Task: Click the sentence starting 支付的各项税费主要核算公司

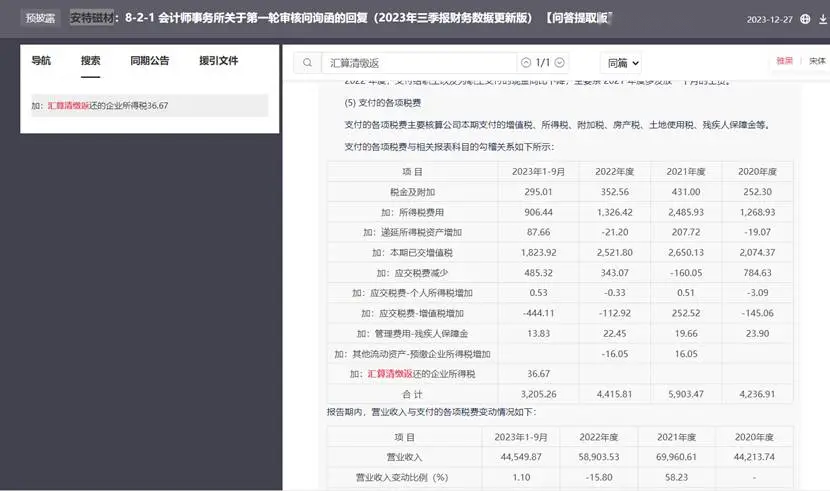Action: pyautogui.click(x=557, y=125)
